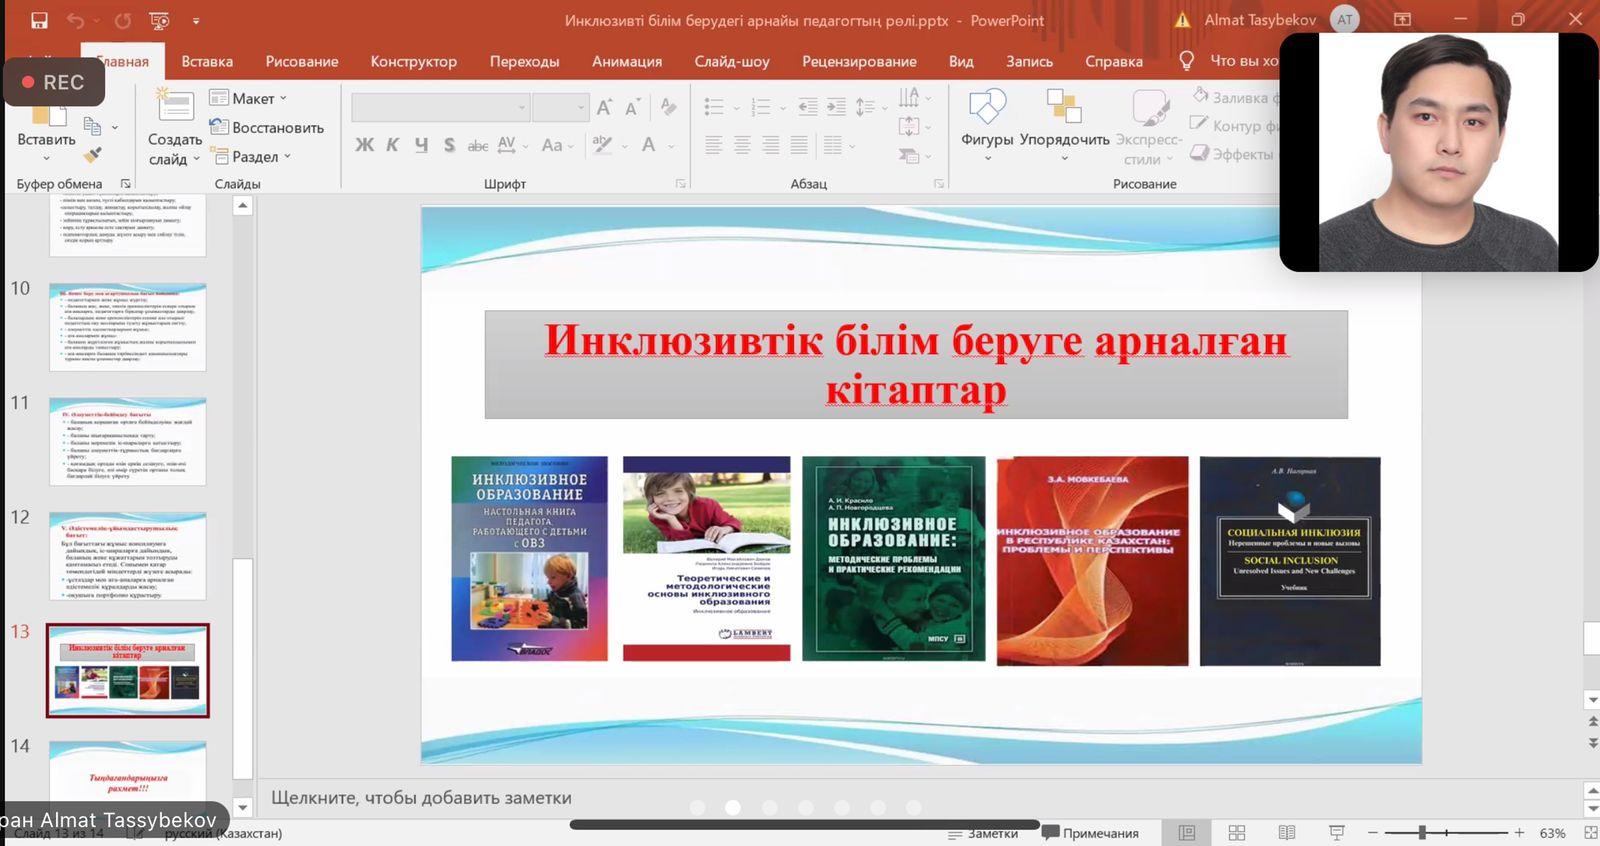Switch to reading view mode
The height and width of the screenshot is (846, 1600).
click(1287, 833)
